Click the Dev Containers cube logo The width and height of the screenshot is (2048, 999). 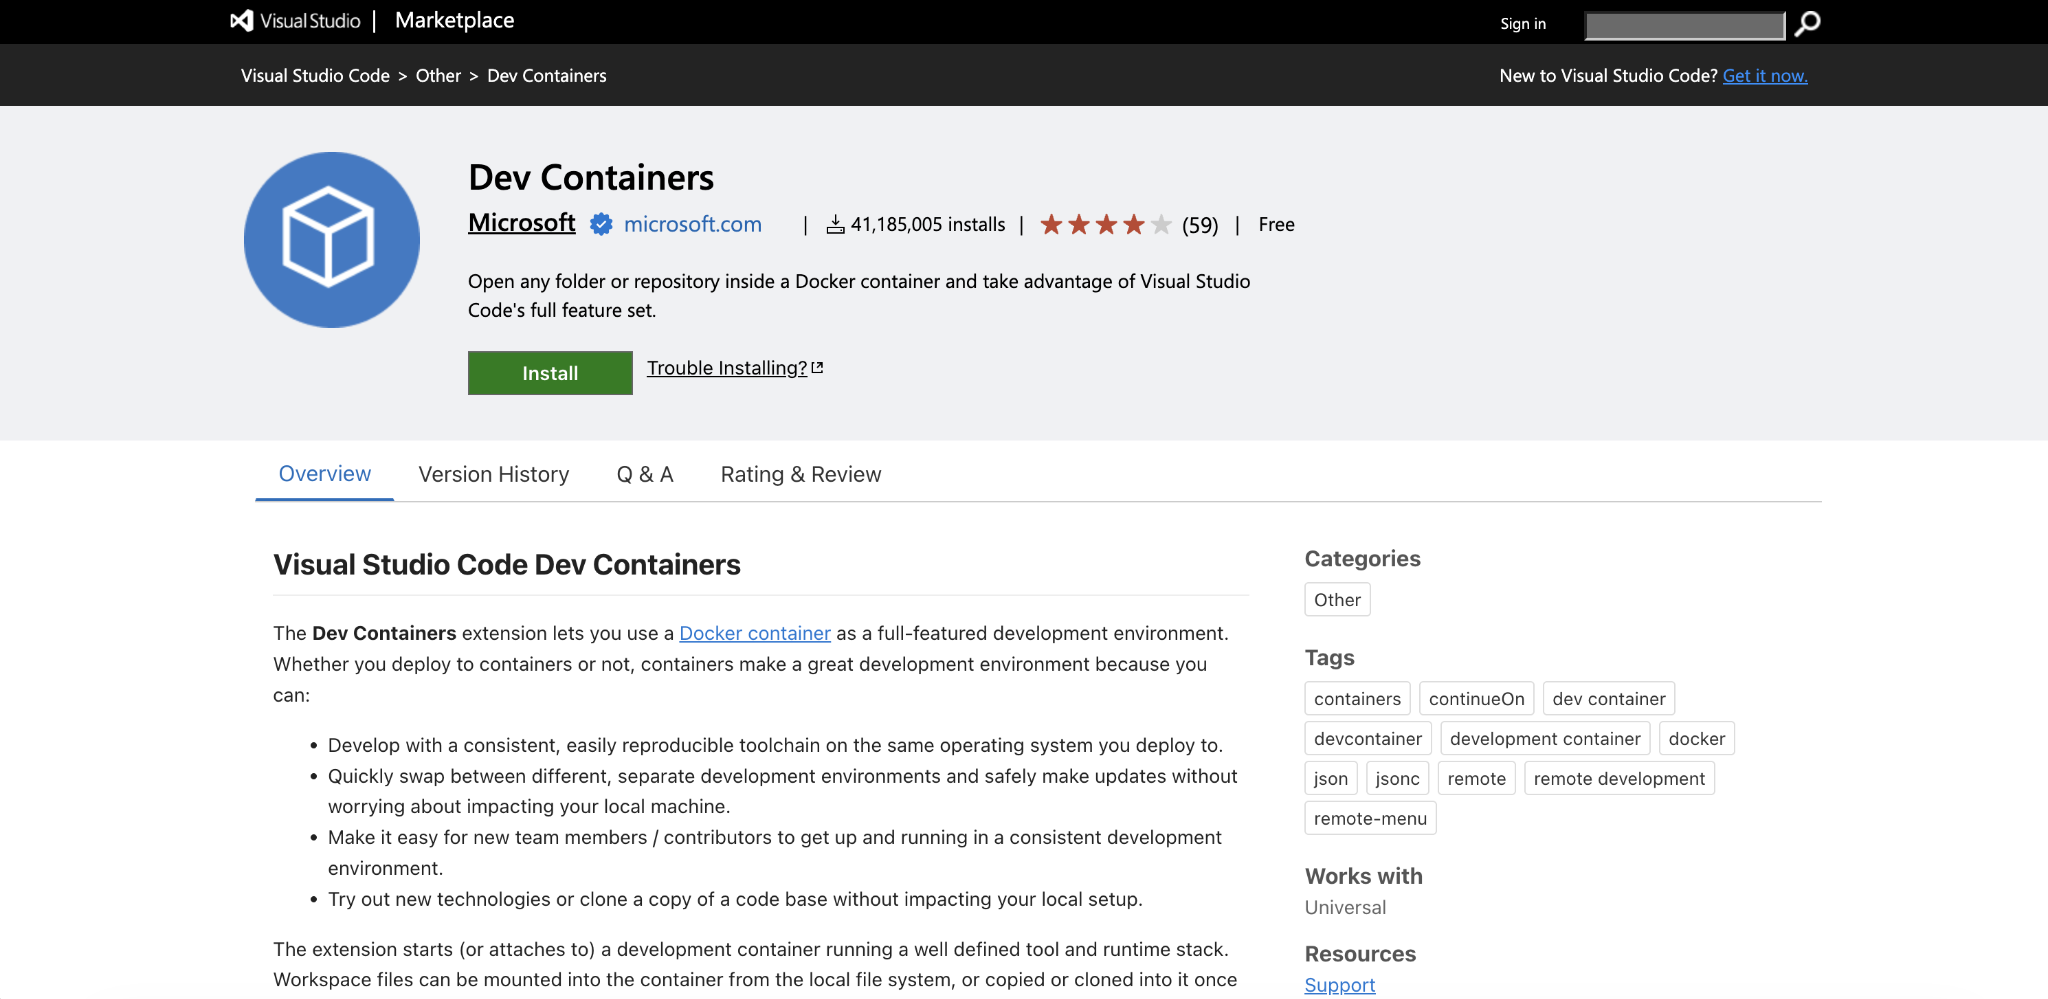(332, 240)
